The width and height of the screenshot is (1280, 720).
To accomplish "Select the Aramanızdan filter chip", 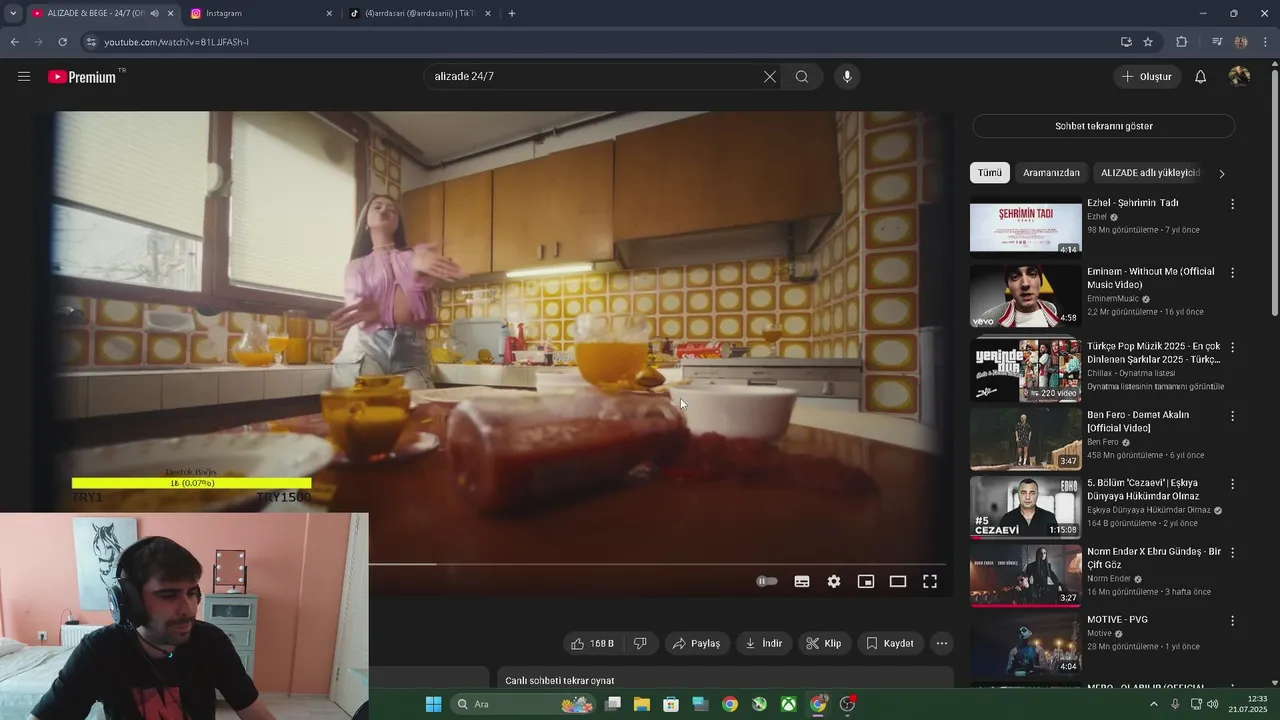I will click(x=1051, y=173).
